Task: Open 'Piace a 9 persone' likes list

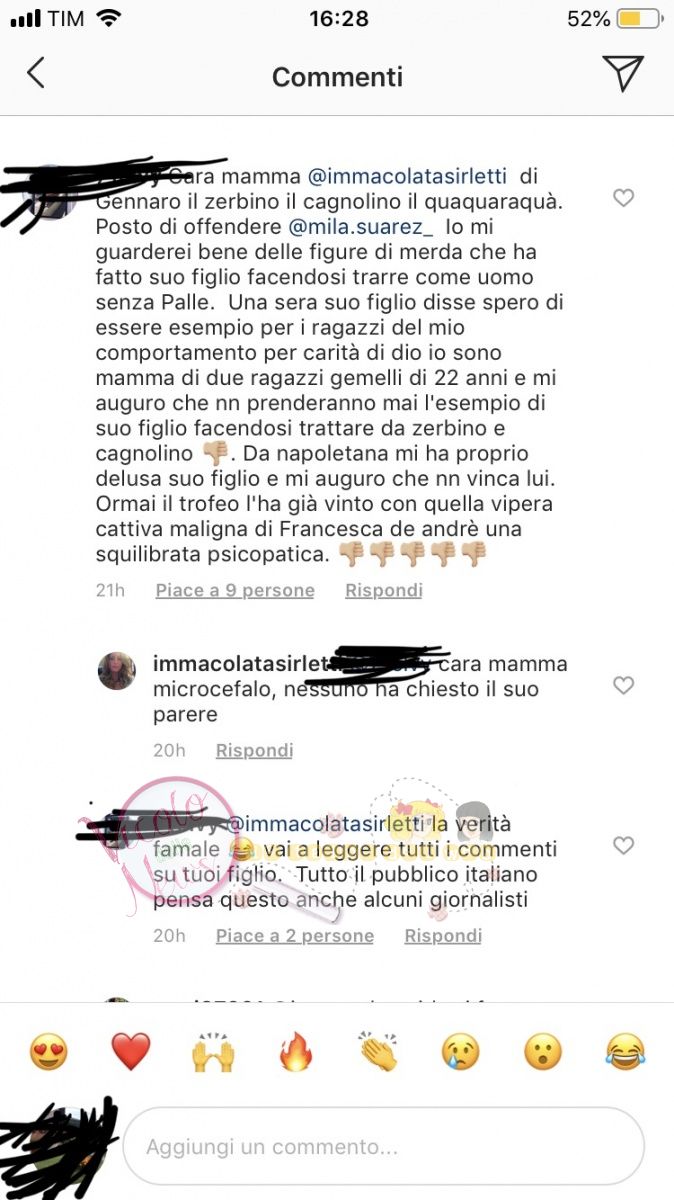Action: 235,591
